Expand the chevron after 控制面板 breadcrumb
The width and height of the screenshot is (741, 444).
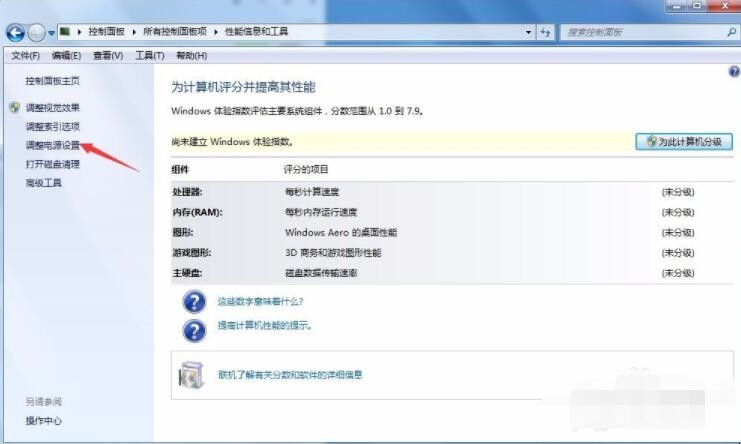click(x=134, y=32)
